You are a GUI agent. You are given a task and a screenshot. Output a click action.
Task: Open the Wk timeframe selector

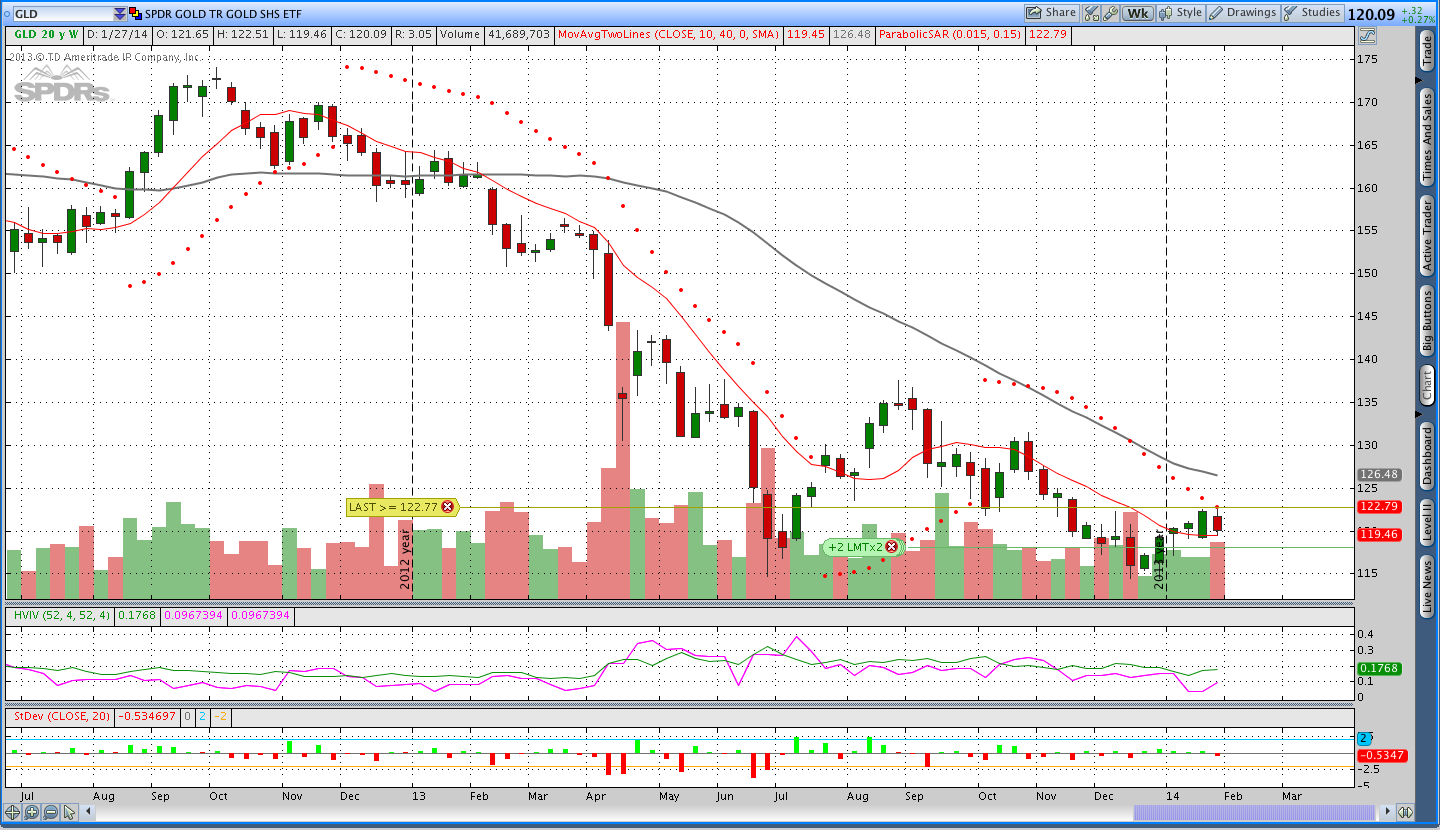1137,13
